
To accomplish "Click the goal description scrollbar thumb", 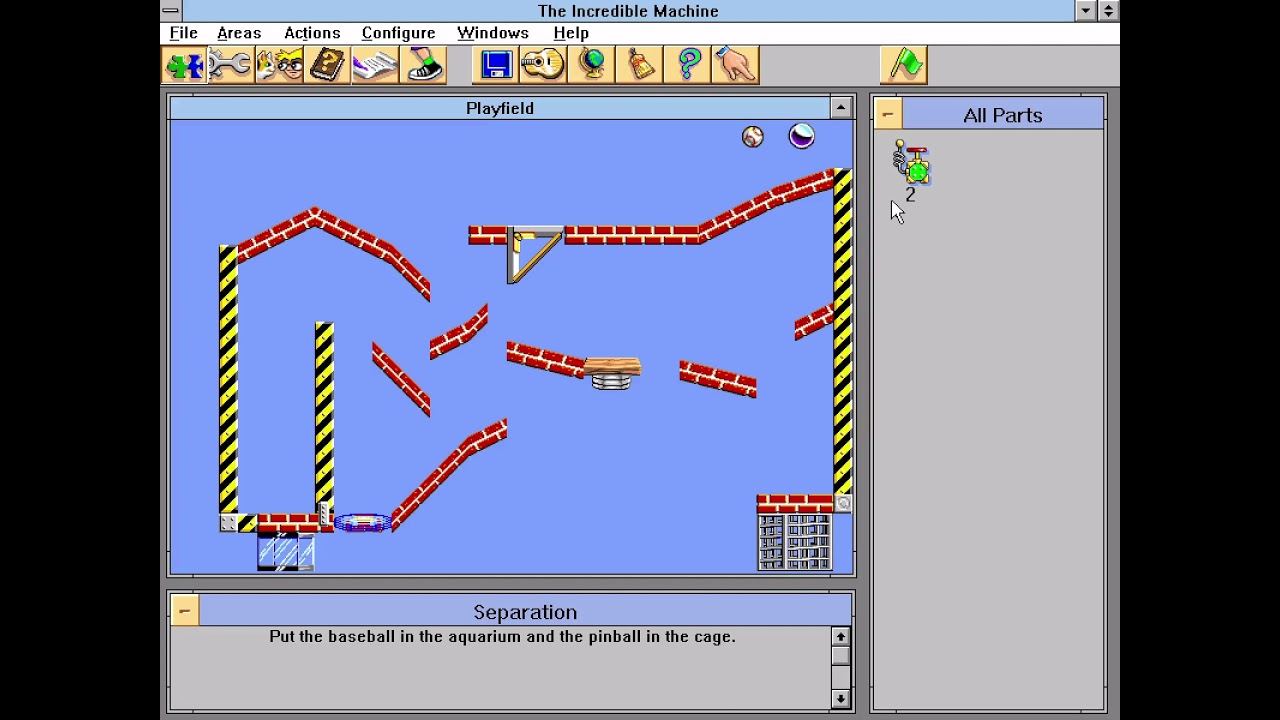I will click(840, 657).
